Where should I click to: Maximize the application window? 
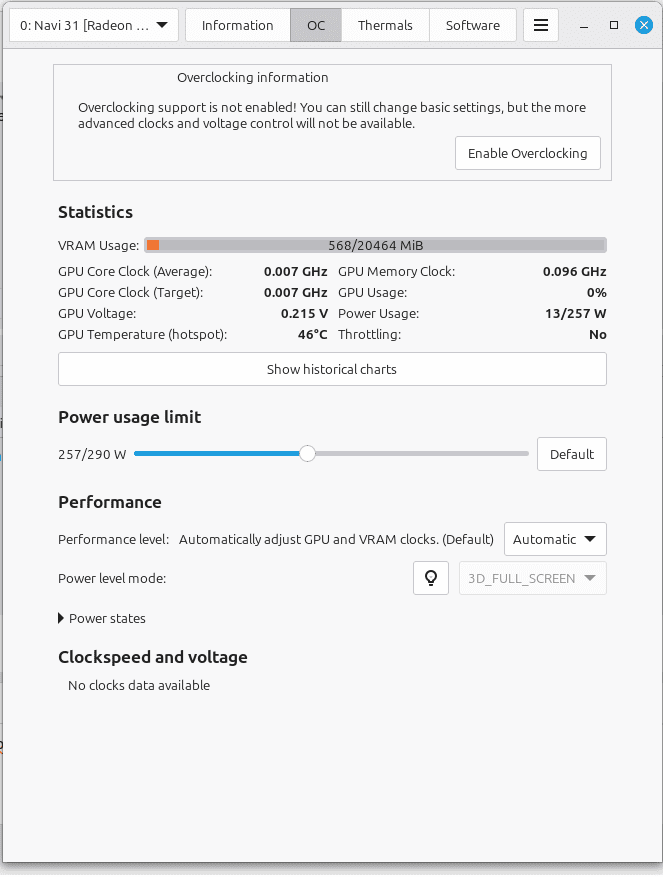point(614,24)
